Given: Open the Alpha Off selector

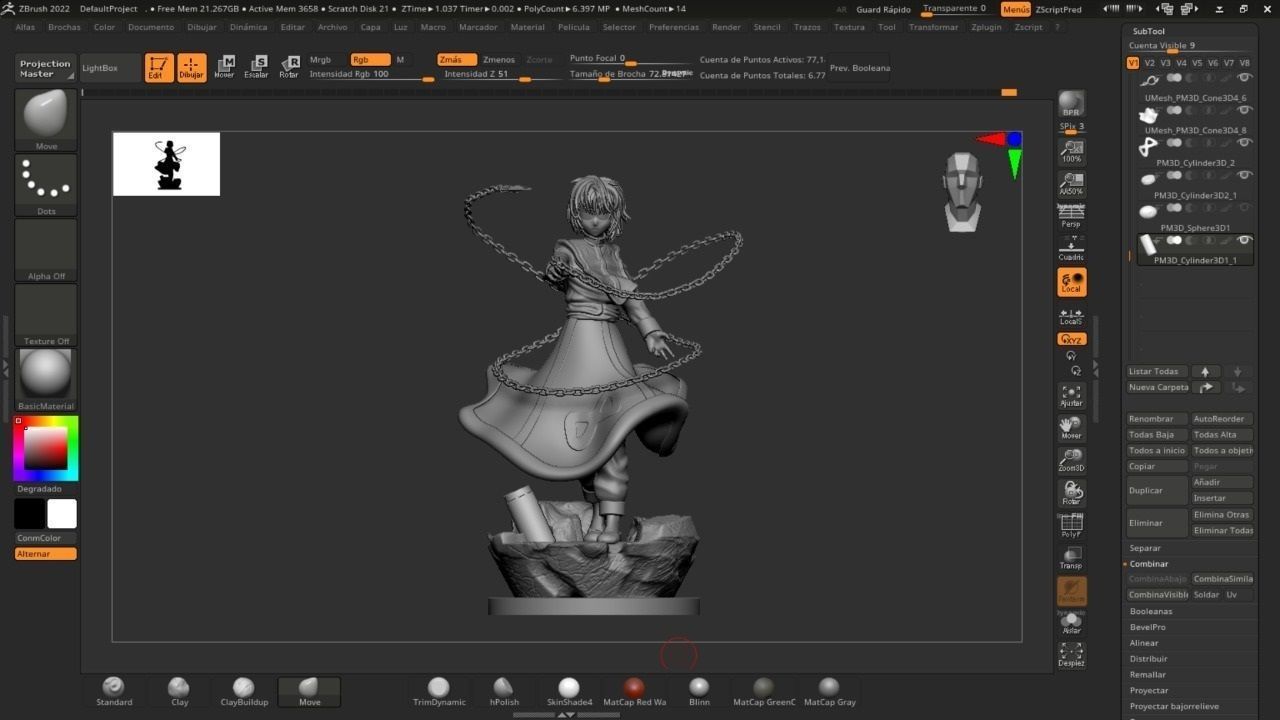Looking at the screenshot, I should point(46,250).
